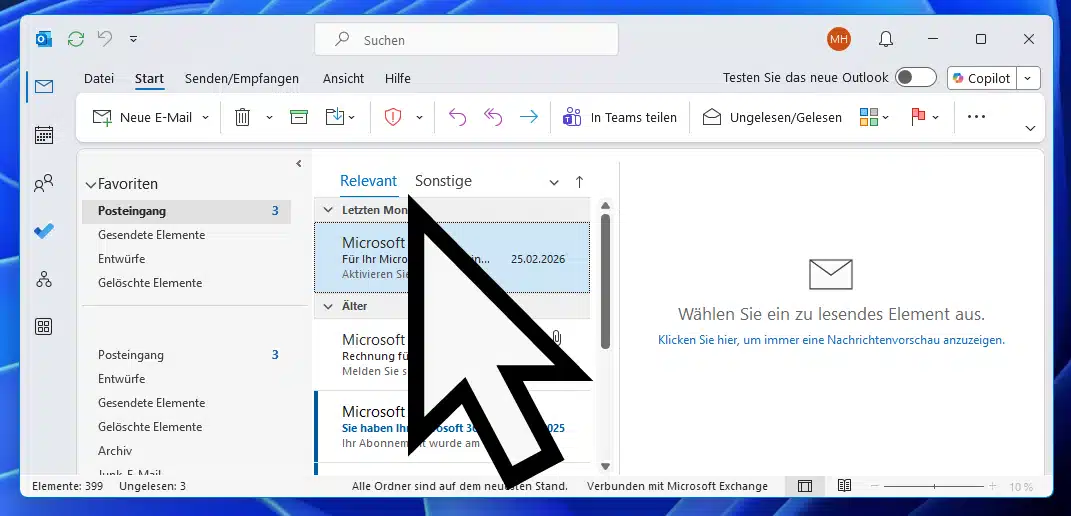The height and width of the screenshot is (516, 1071).
Task: Open the Calendar view in the sidebar
Action: click(43, 135)
